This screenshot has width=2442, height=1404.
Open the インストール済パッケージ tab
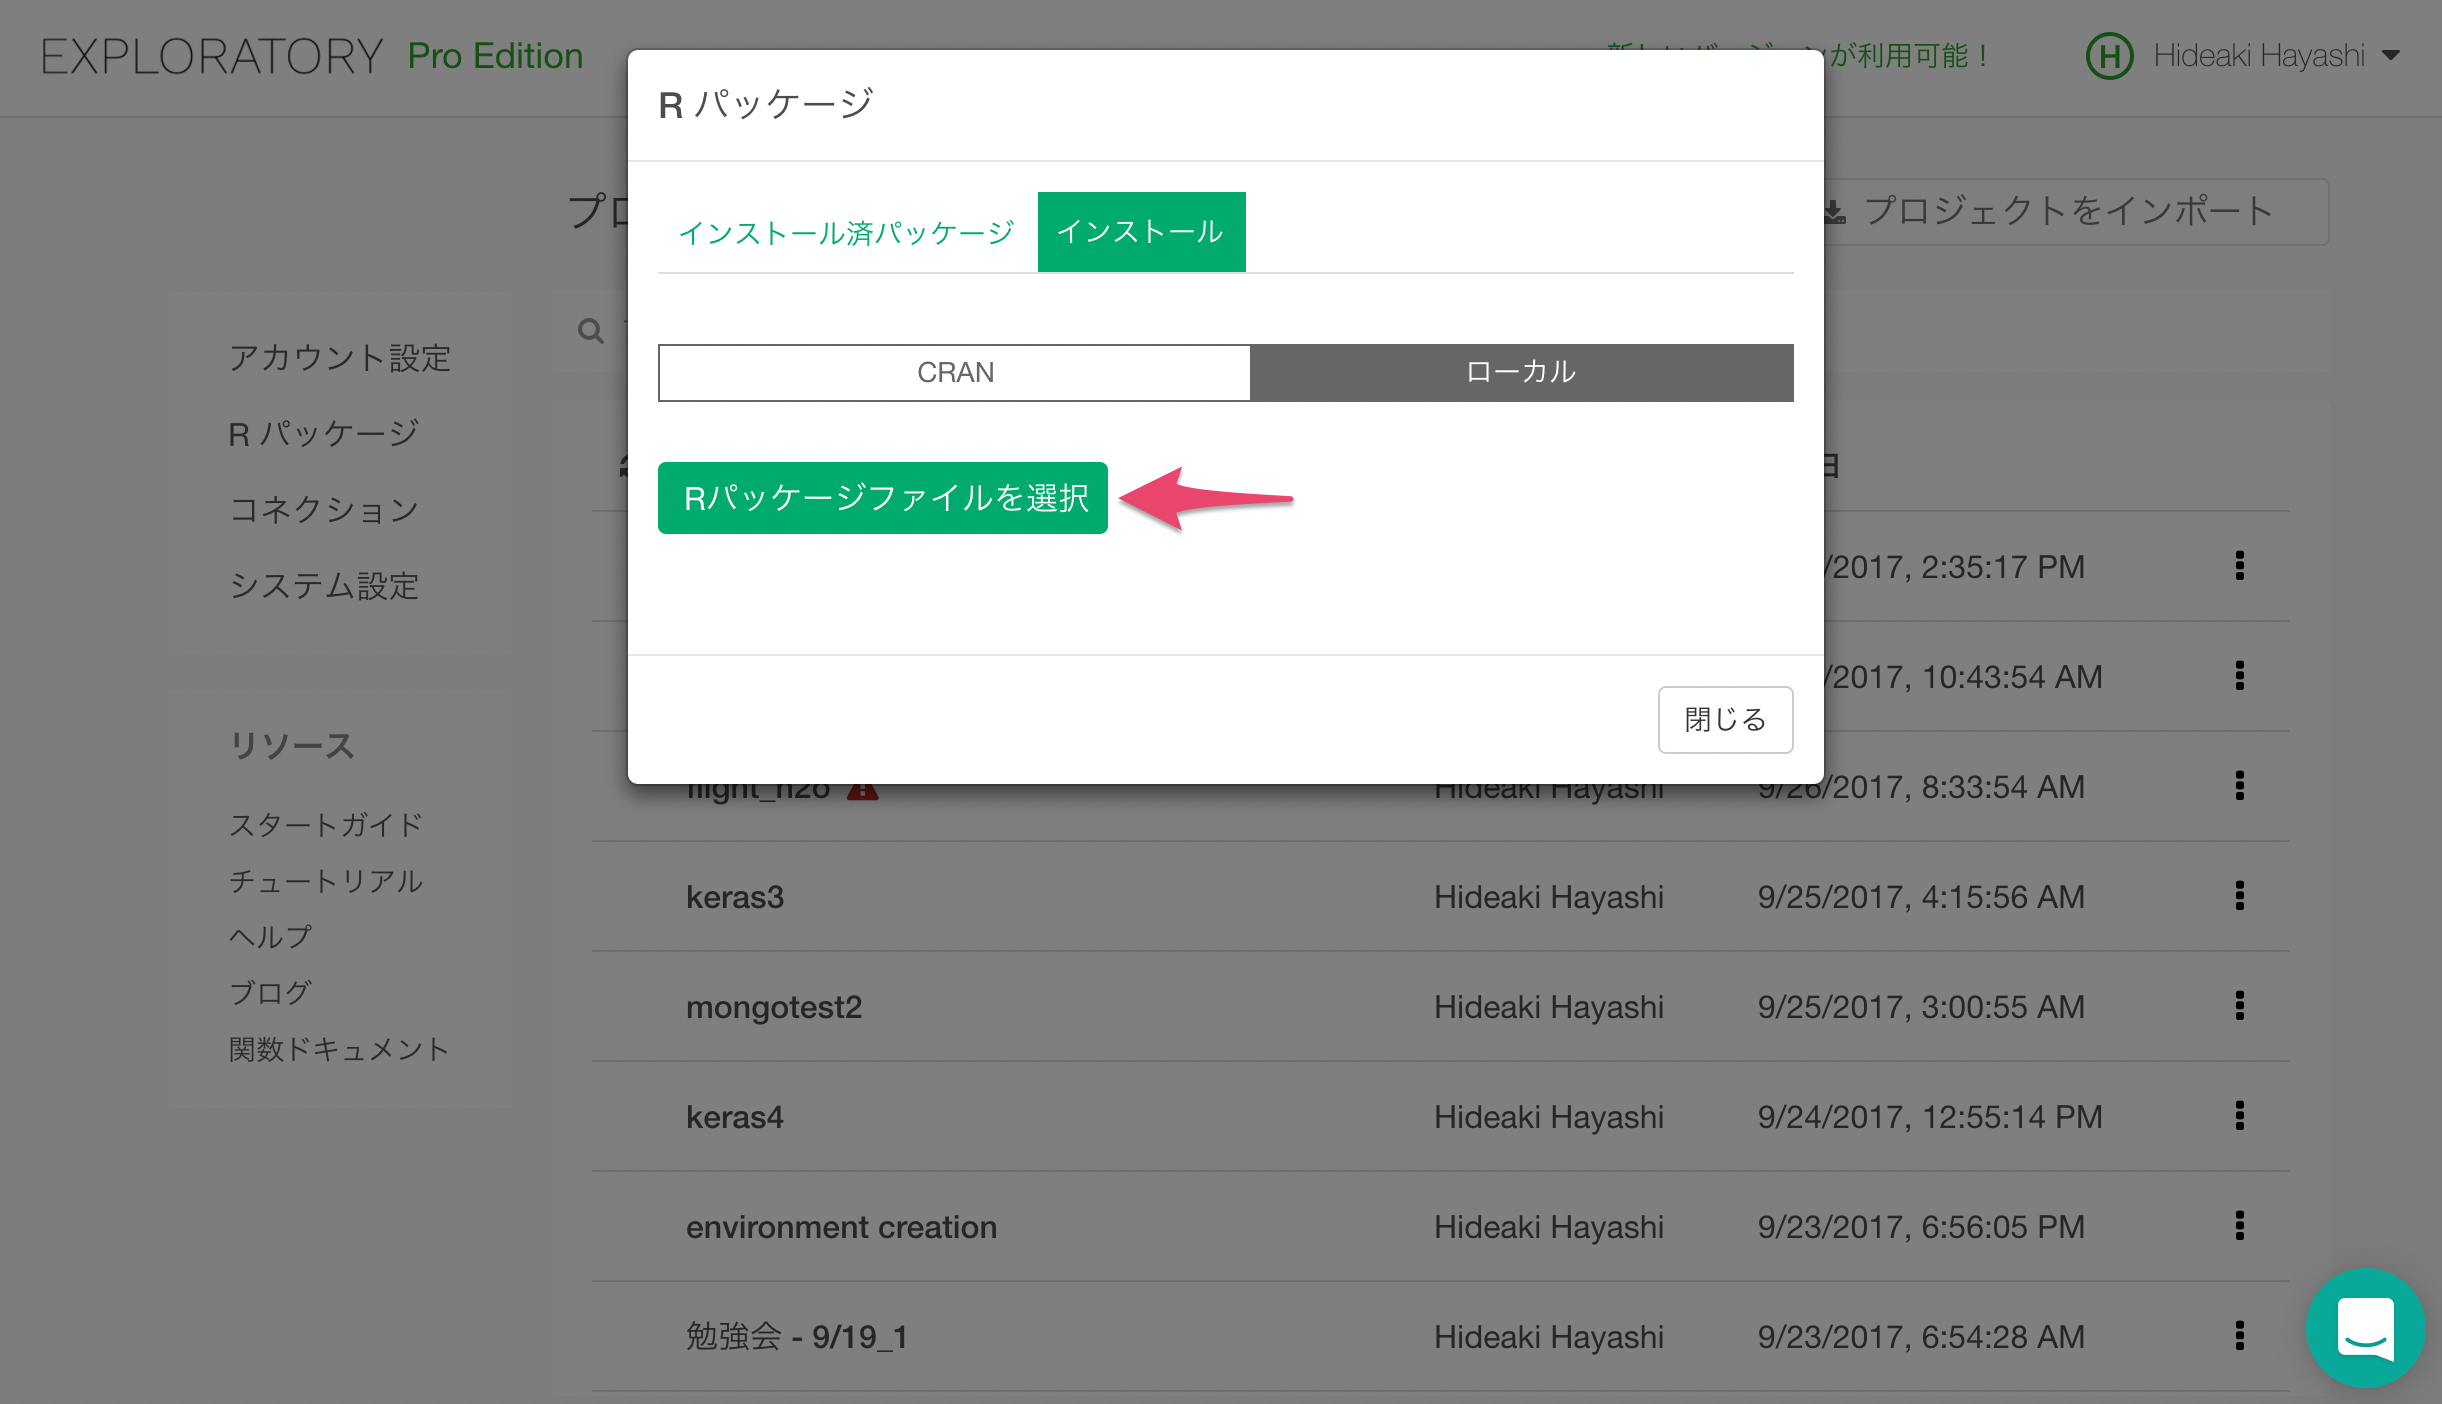(x=846, y=233)
